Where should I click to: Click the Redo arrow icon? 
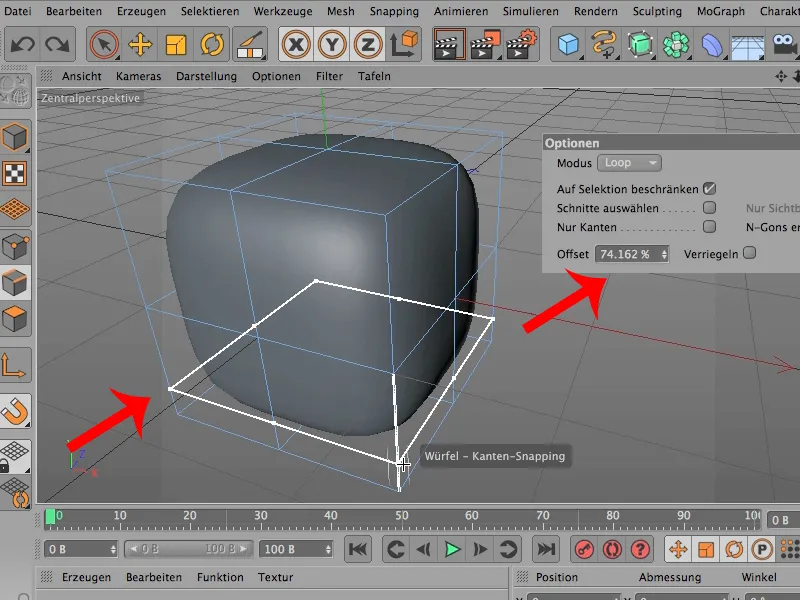click(x=57, y=44)
